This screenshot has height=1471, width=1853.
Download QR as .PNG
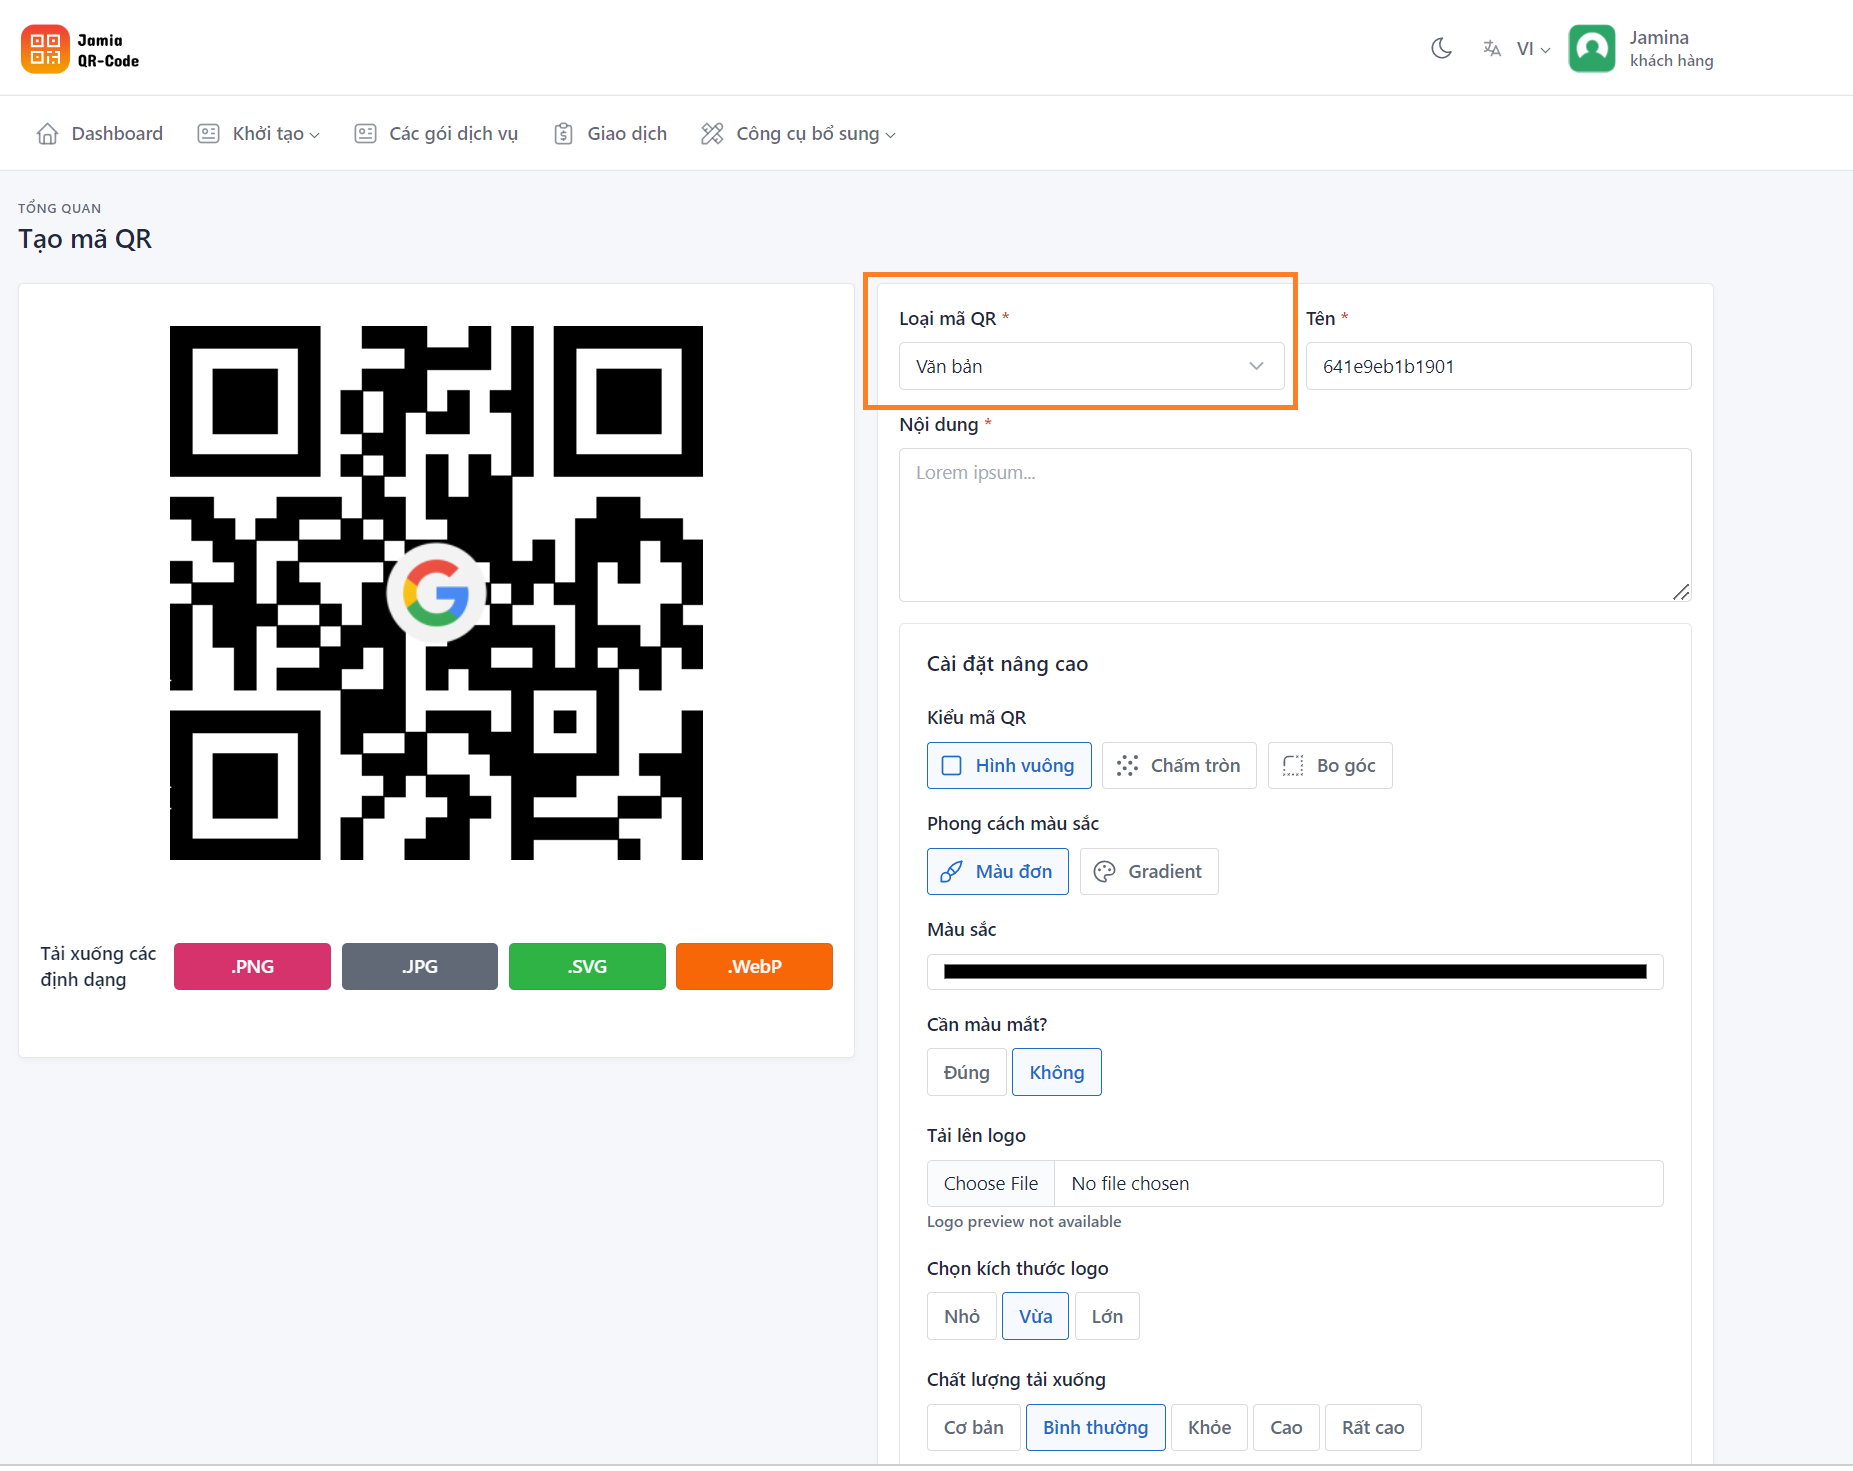point(252,966)
